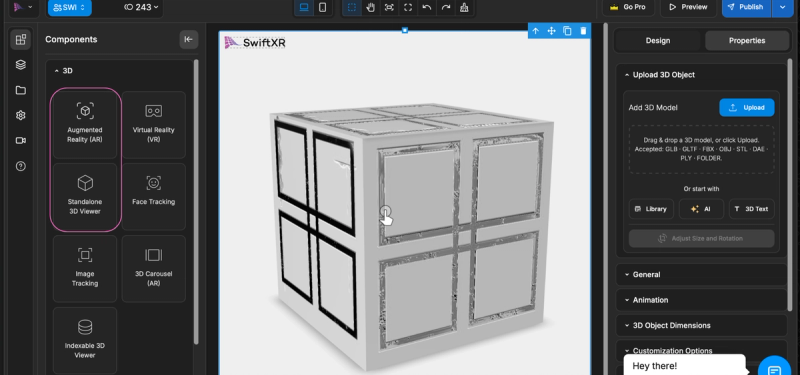Viewport: 800px width, 375px height.
Task: Add Face Tracking component
Action: tap(154, 196)
